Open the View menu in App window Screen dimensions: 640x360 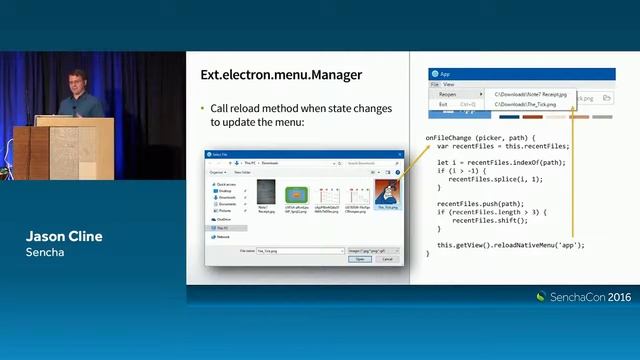[449, 84]
